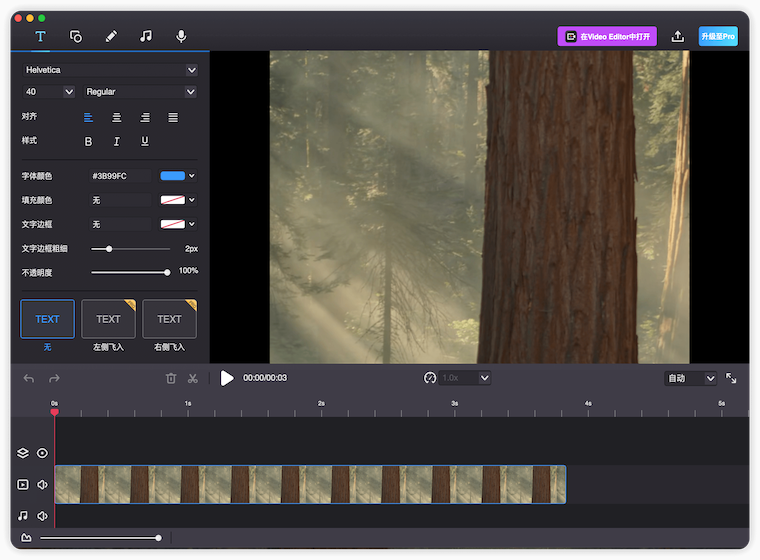
Task: Click the 在Video Editor中打开 button
Action: [x=607, y=36]
